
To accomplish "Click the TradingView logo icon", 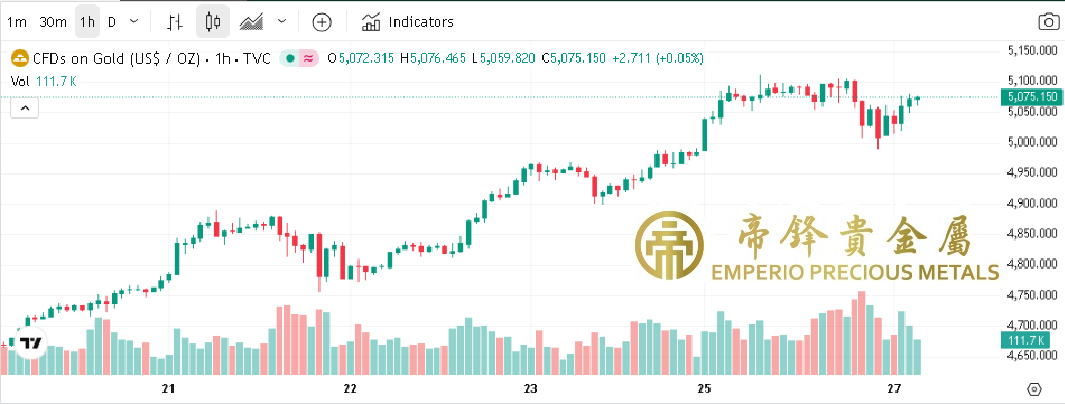I will coord(31,343).
